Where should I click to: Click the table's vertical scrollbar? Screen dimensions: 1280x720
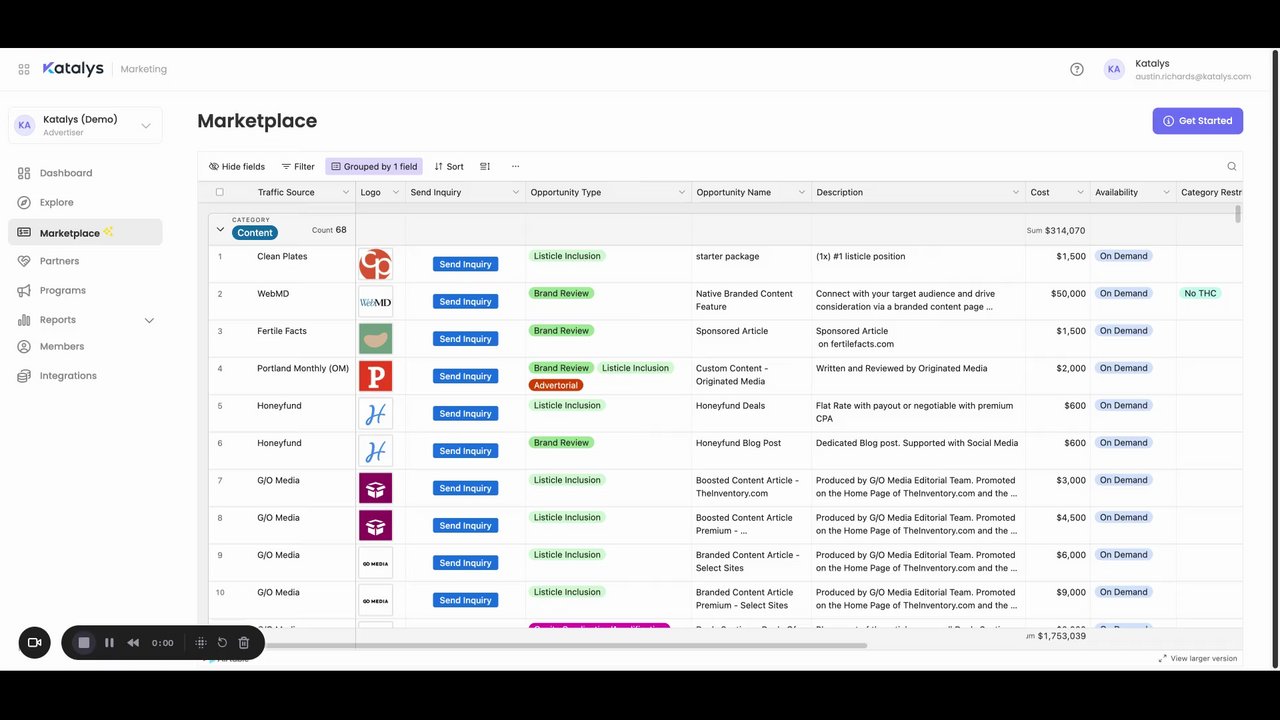(x=1238, y=214)
